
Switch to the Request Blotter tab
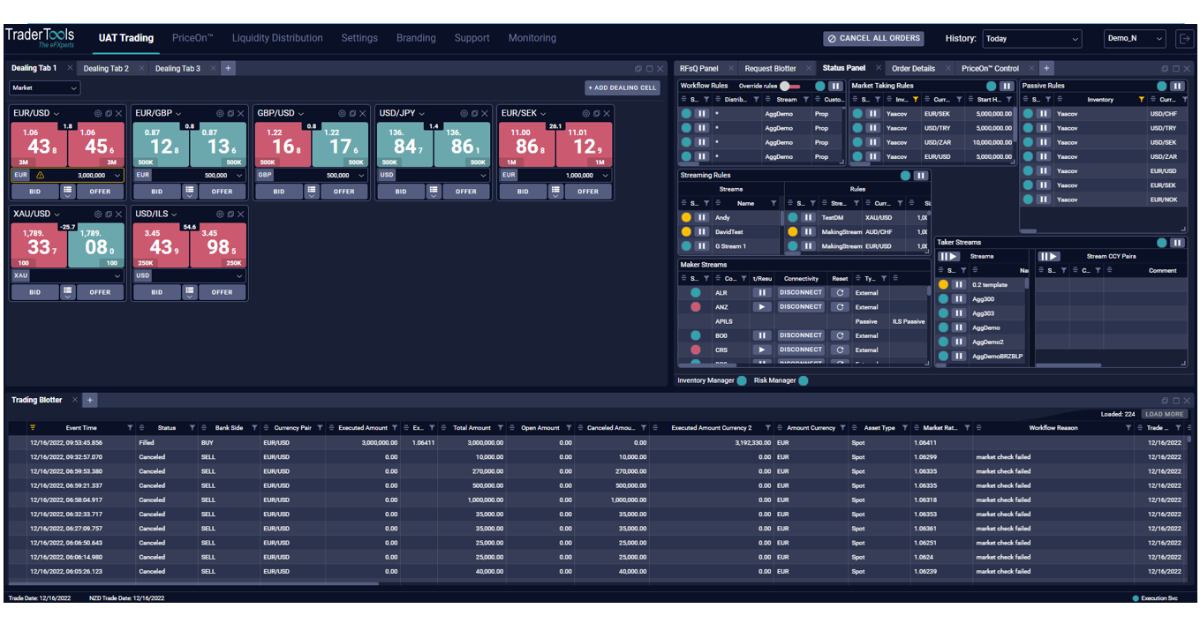770,68
